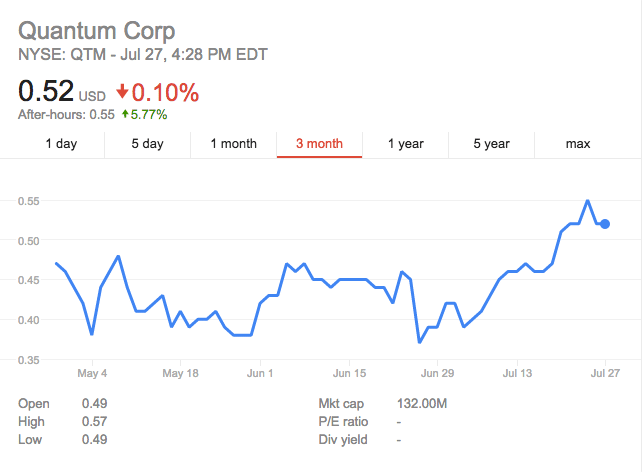Show the 1 year price history
This screenshot has width=642, height=472.
[406, 144]
